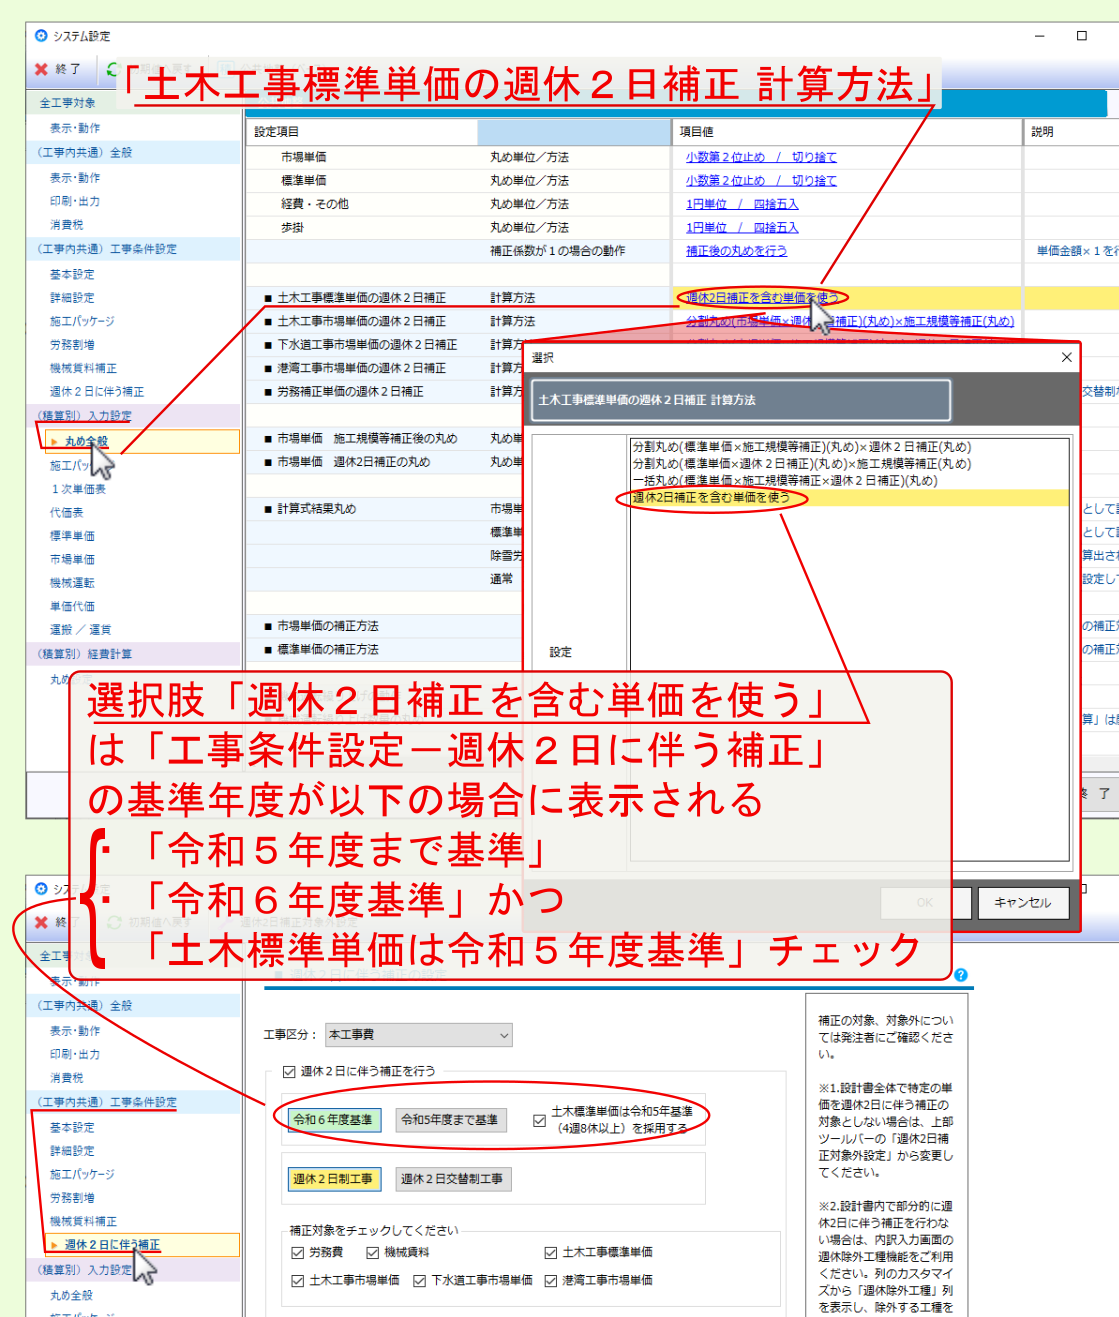Screen dimensions: 1119x1317
Task: Choose first 分割丸め(標準単価×施工規模等補正) option in list
Action: pos(801,447)
